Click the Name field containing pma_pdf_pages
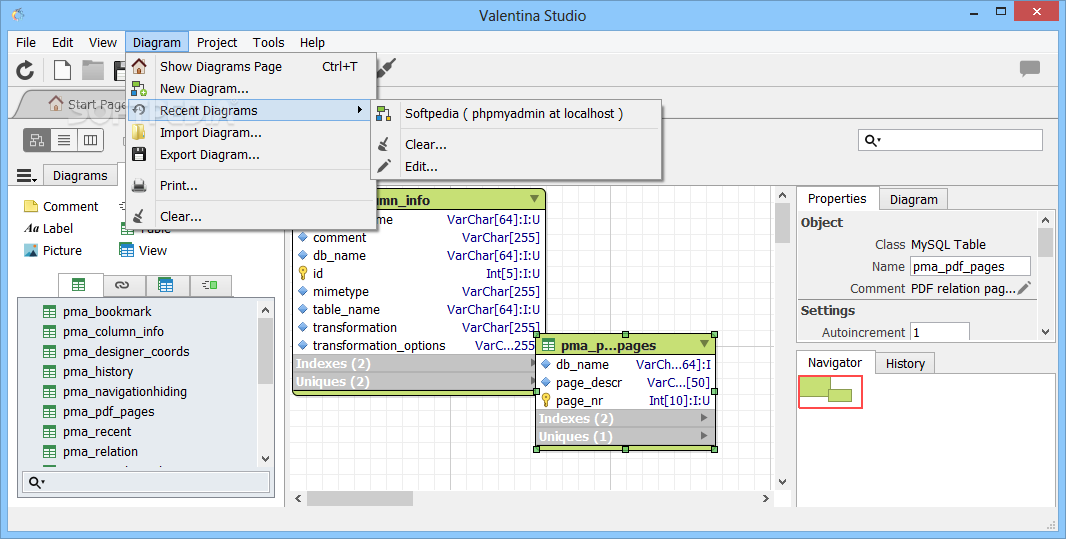1066x539 pixels. point(970,266)
